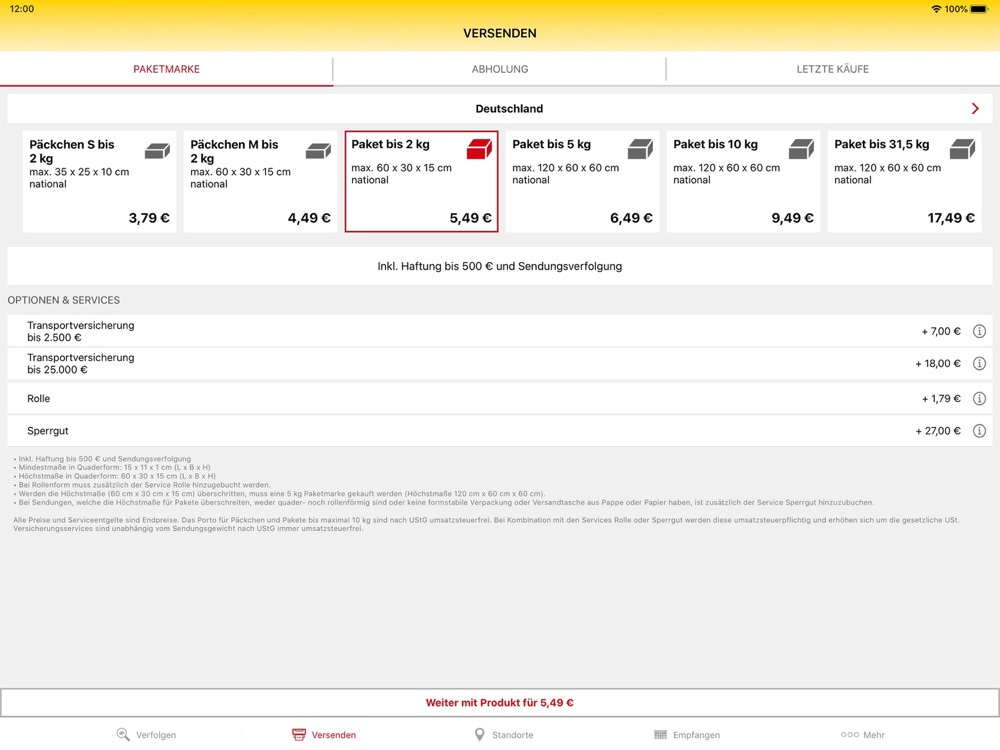Tap the Paket bis 31,5 kg box icon

[962, 149]
